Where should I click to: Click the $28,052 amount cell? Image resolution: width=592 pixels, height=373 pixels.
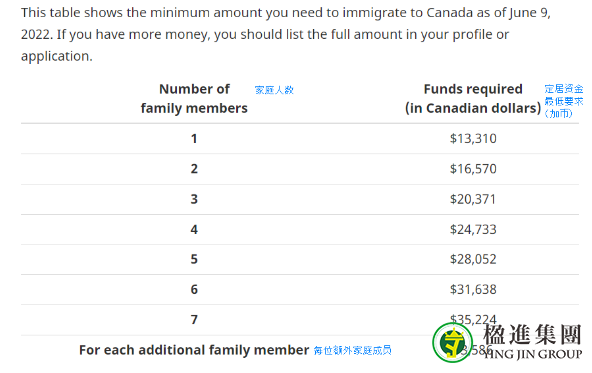click(473, 259)
